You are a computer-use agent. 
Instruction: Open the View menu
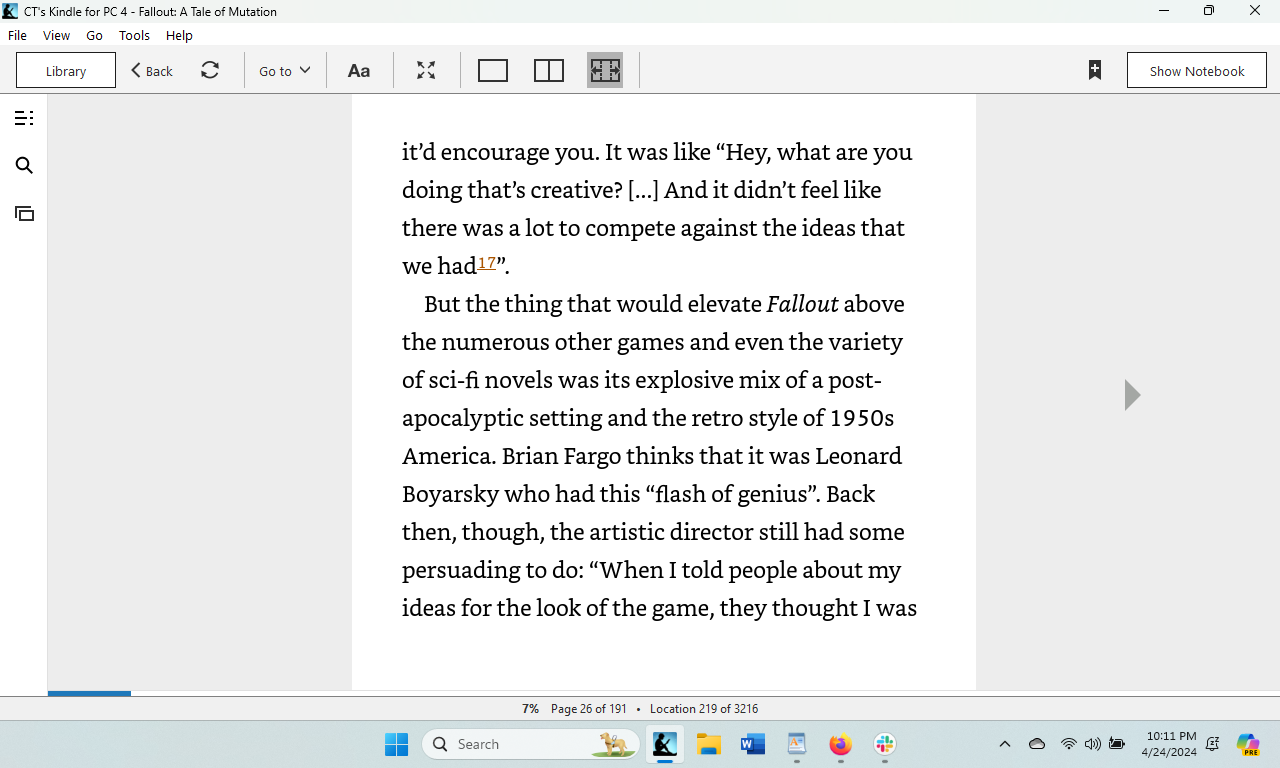[x=56, y=35]
